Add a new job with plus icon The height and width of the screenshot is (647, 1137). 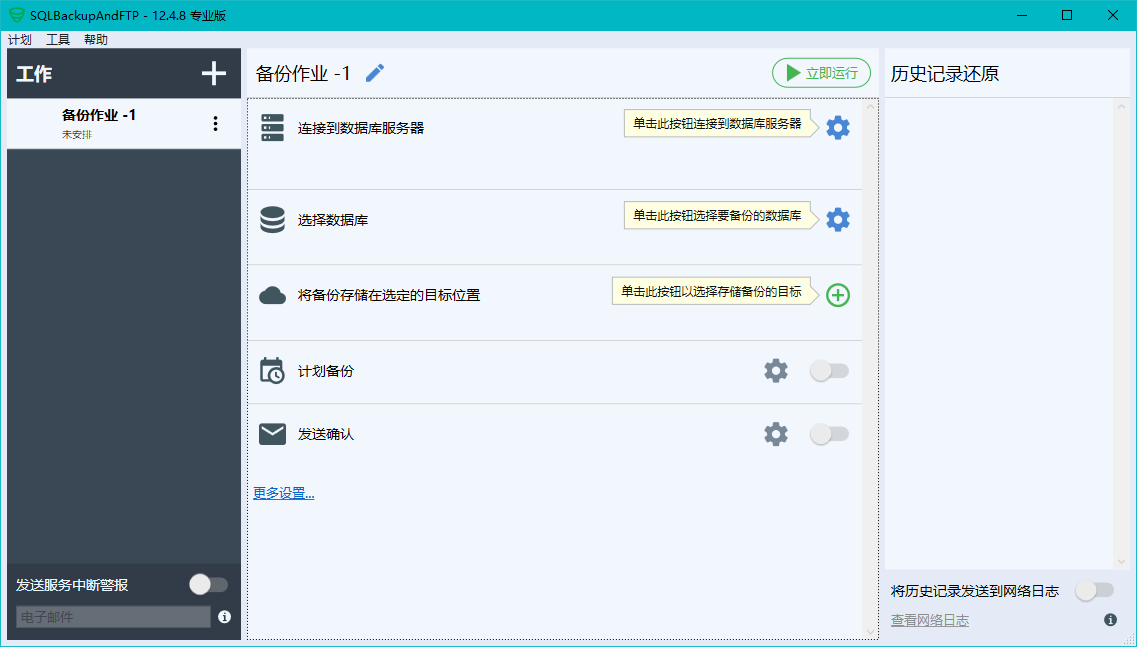pos(213,73)
